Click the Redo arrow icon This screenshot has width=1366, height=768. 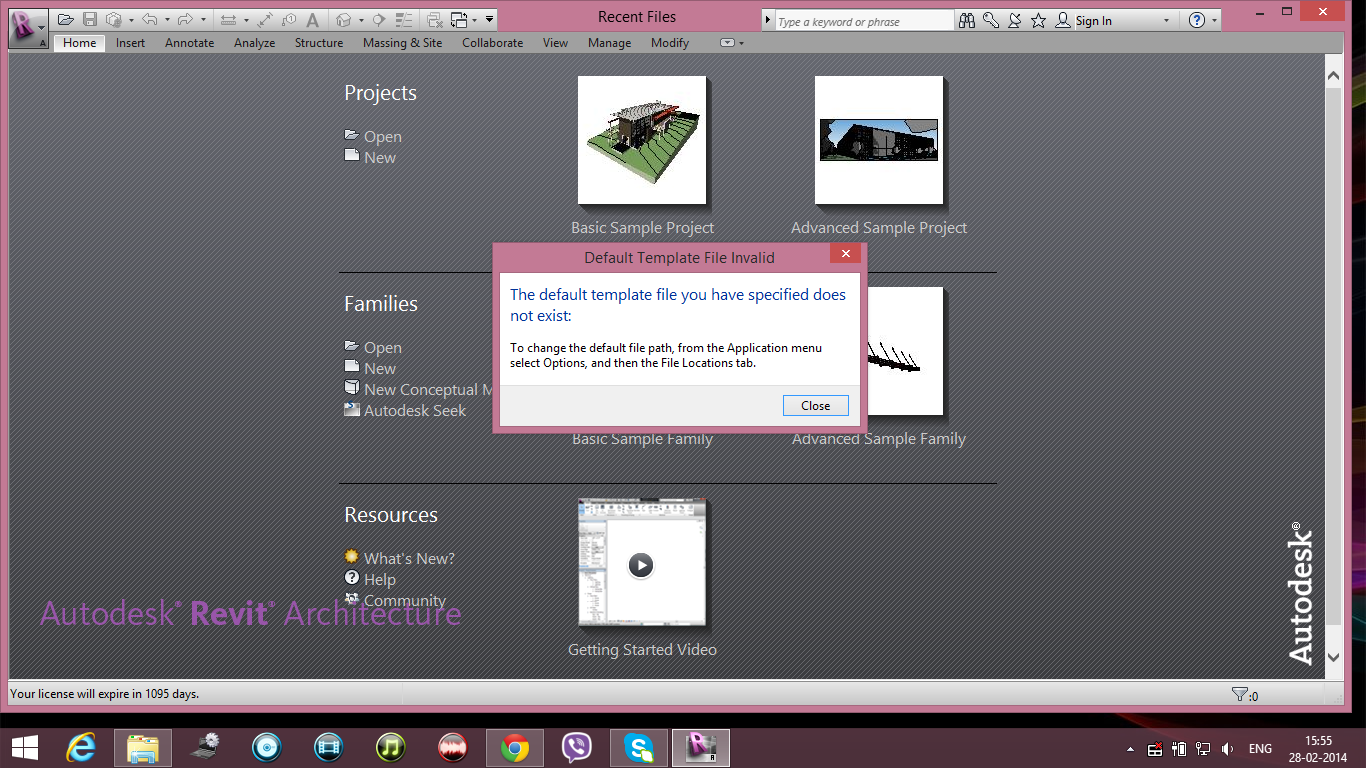click(x=185, y=19)
